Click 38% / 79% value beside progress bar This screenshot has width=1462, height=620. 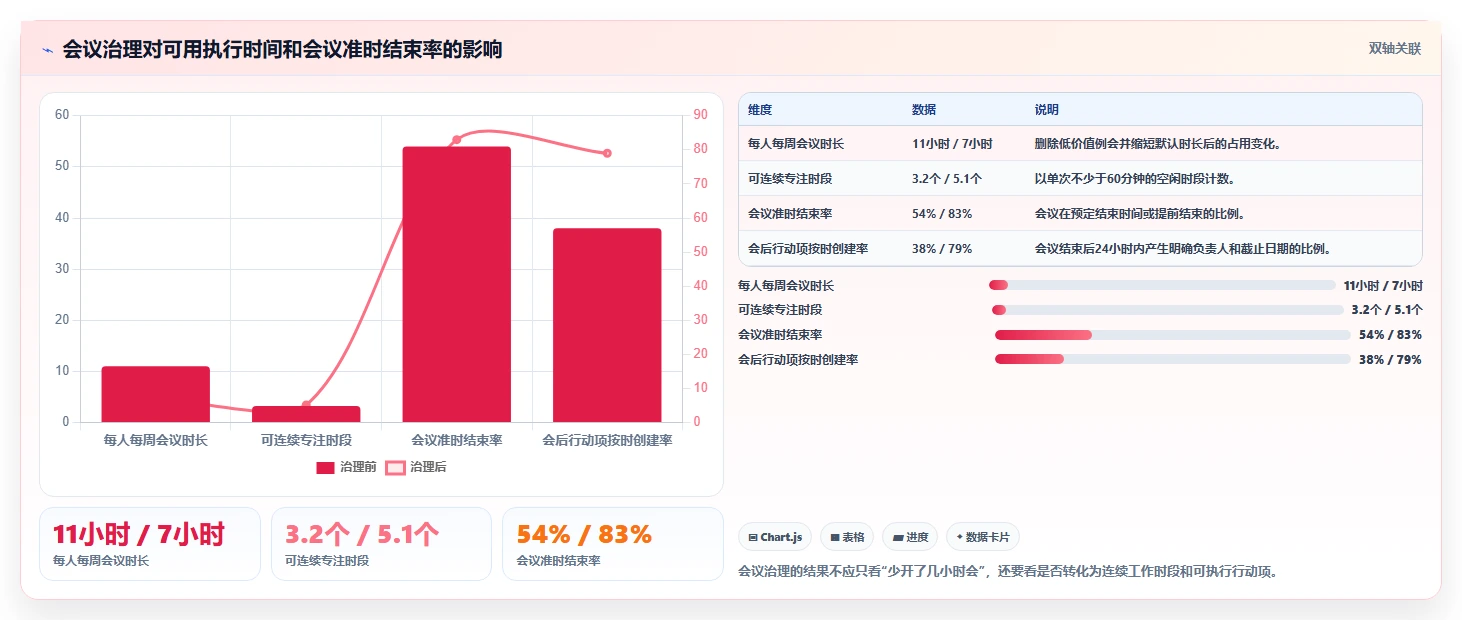point(1390,359)
